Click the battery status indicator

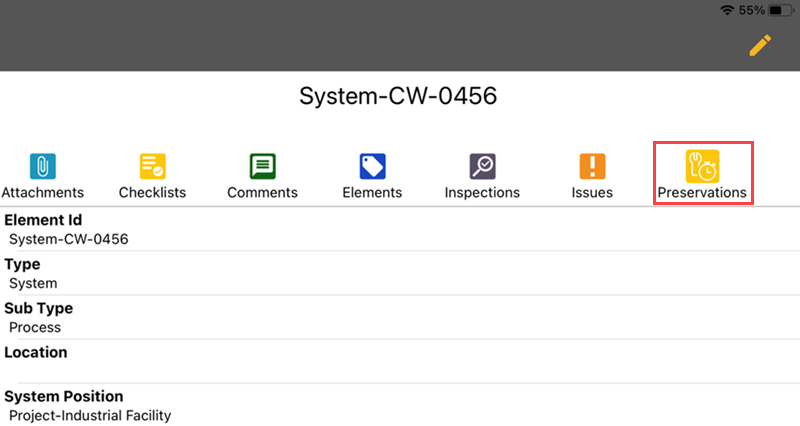point(781,10)
